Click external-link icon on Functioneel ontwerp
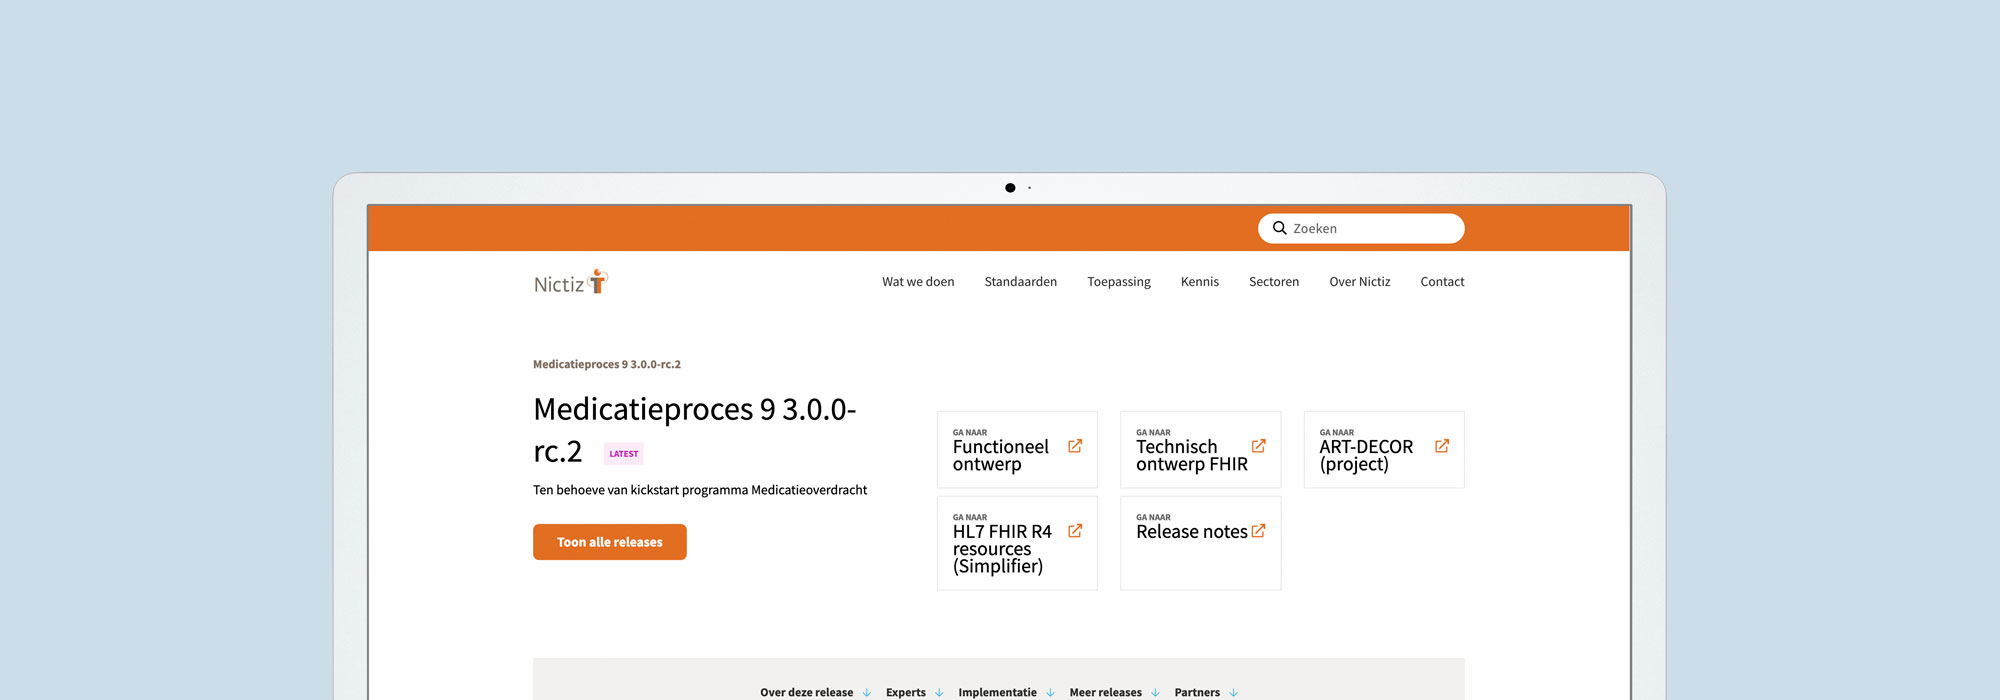 pyautogui.click(x=1075, y=446)
